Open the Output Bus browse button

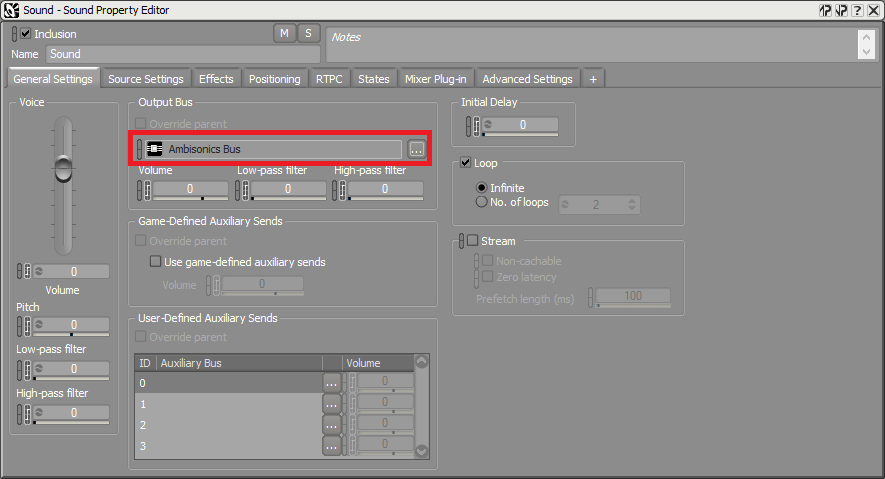(417, 149)
